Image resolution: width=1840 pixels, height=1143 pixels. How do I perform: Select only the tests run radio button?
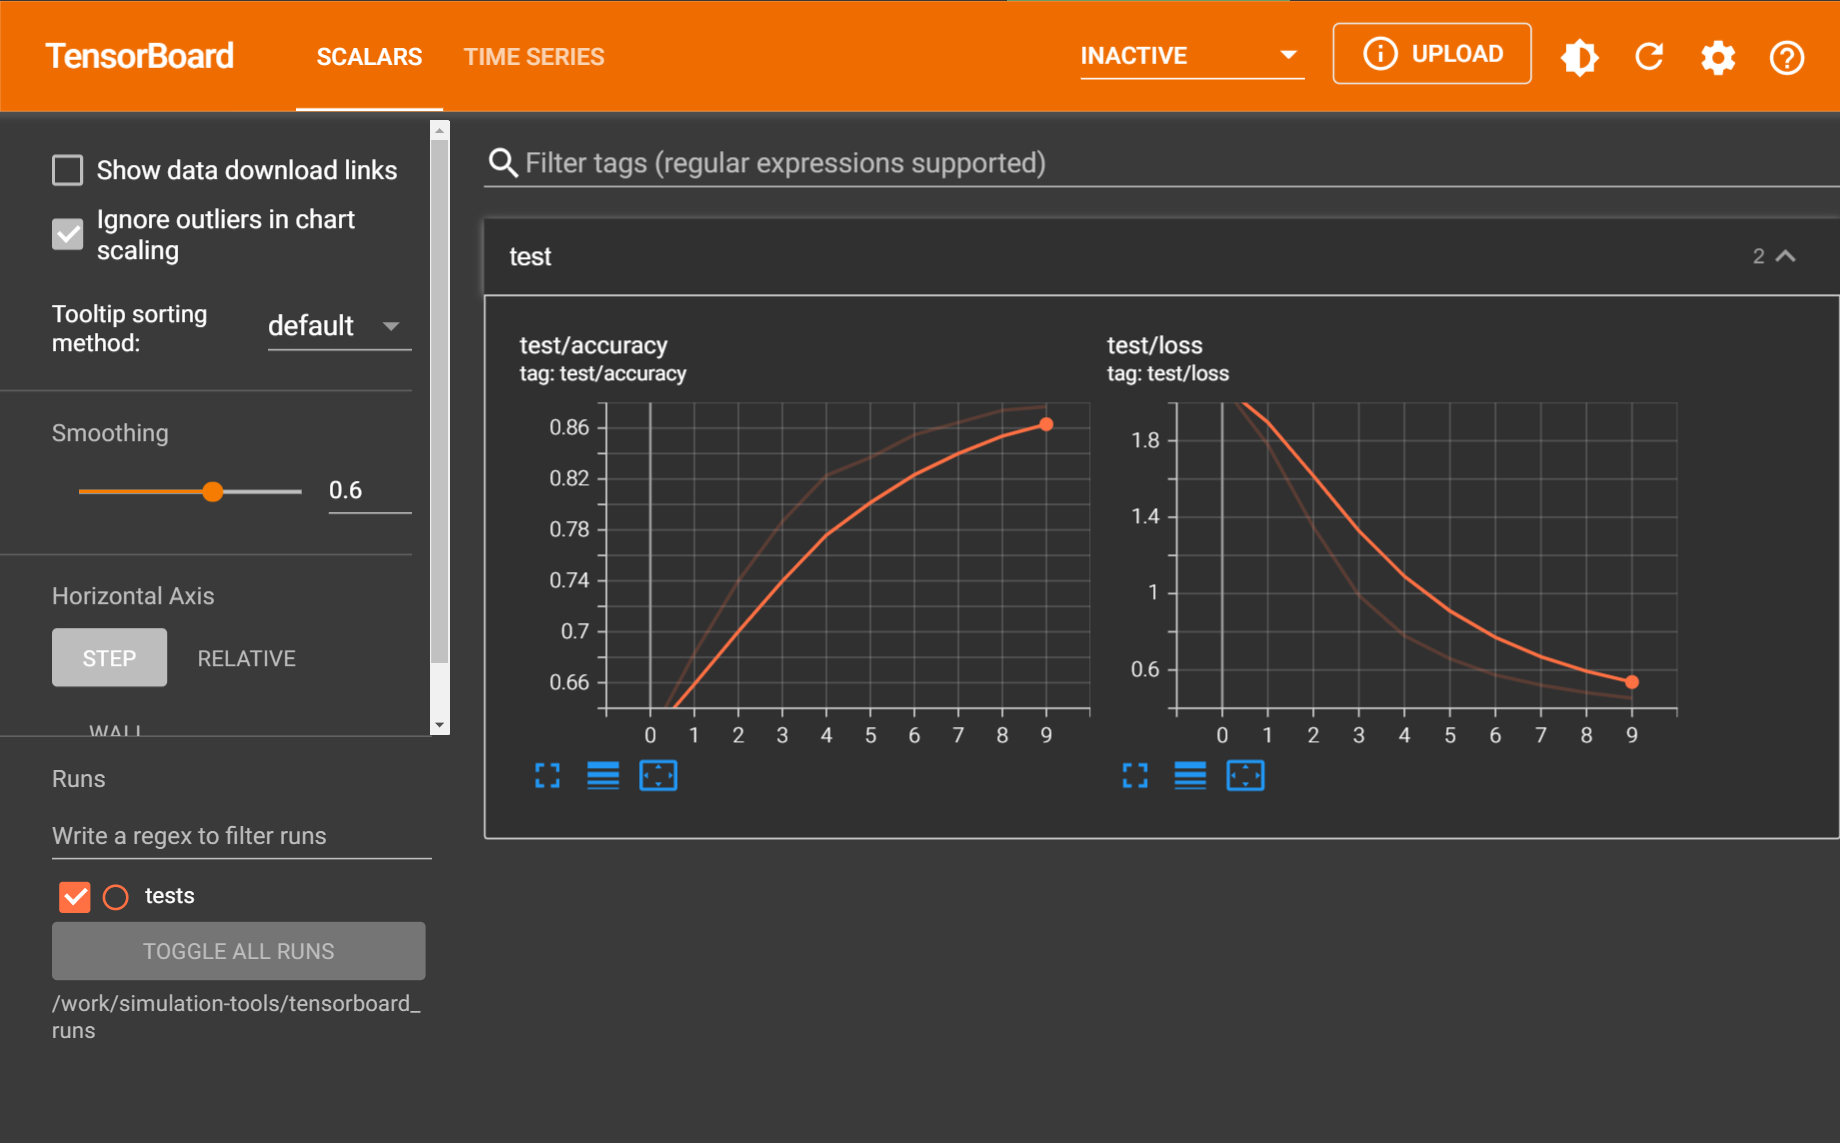pyautogui.click(x=116, y=897)
